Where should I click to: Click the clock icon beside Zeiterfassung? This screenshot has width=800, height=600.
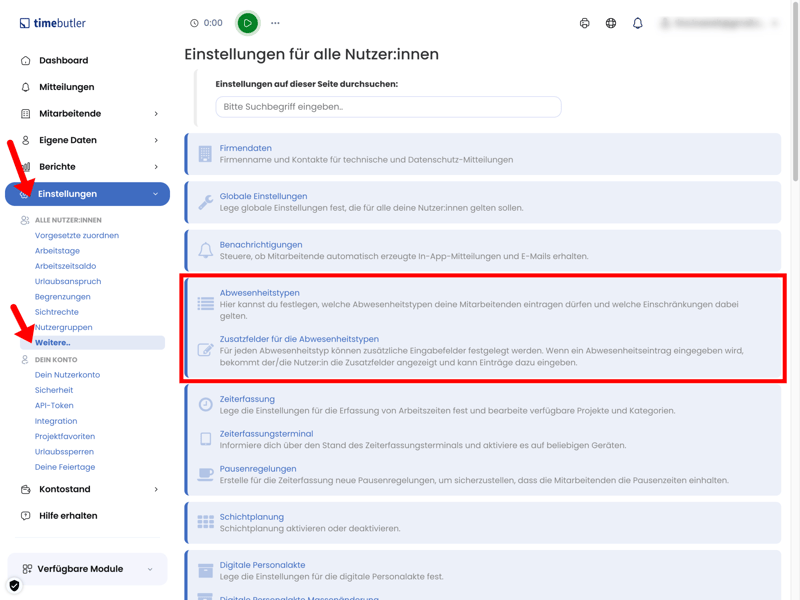pos(206,404)
